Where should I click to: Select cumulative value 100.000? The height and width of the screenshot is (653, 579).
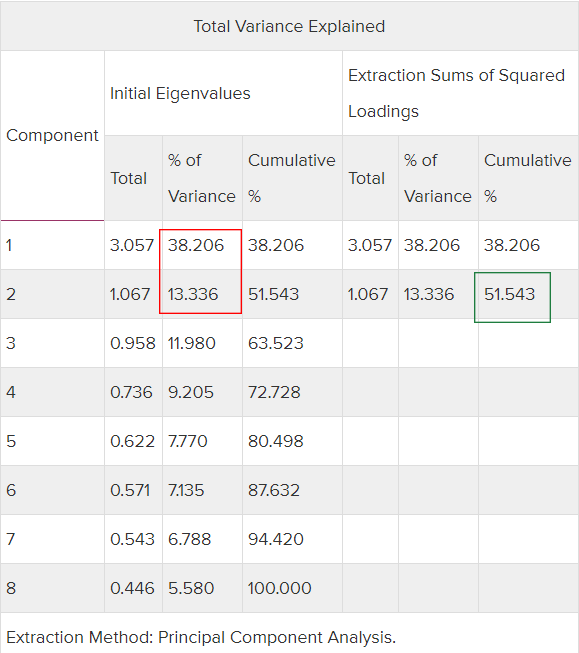[x=280, y=588]
